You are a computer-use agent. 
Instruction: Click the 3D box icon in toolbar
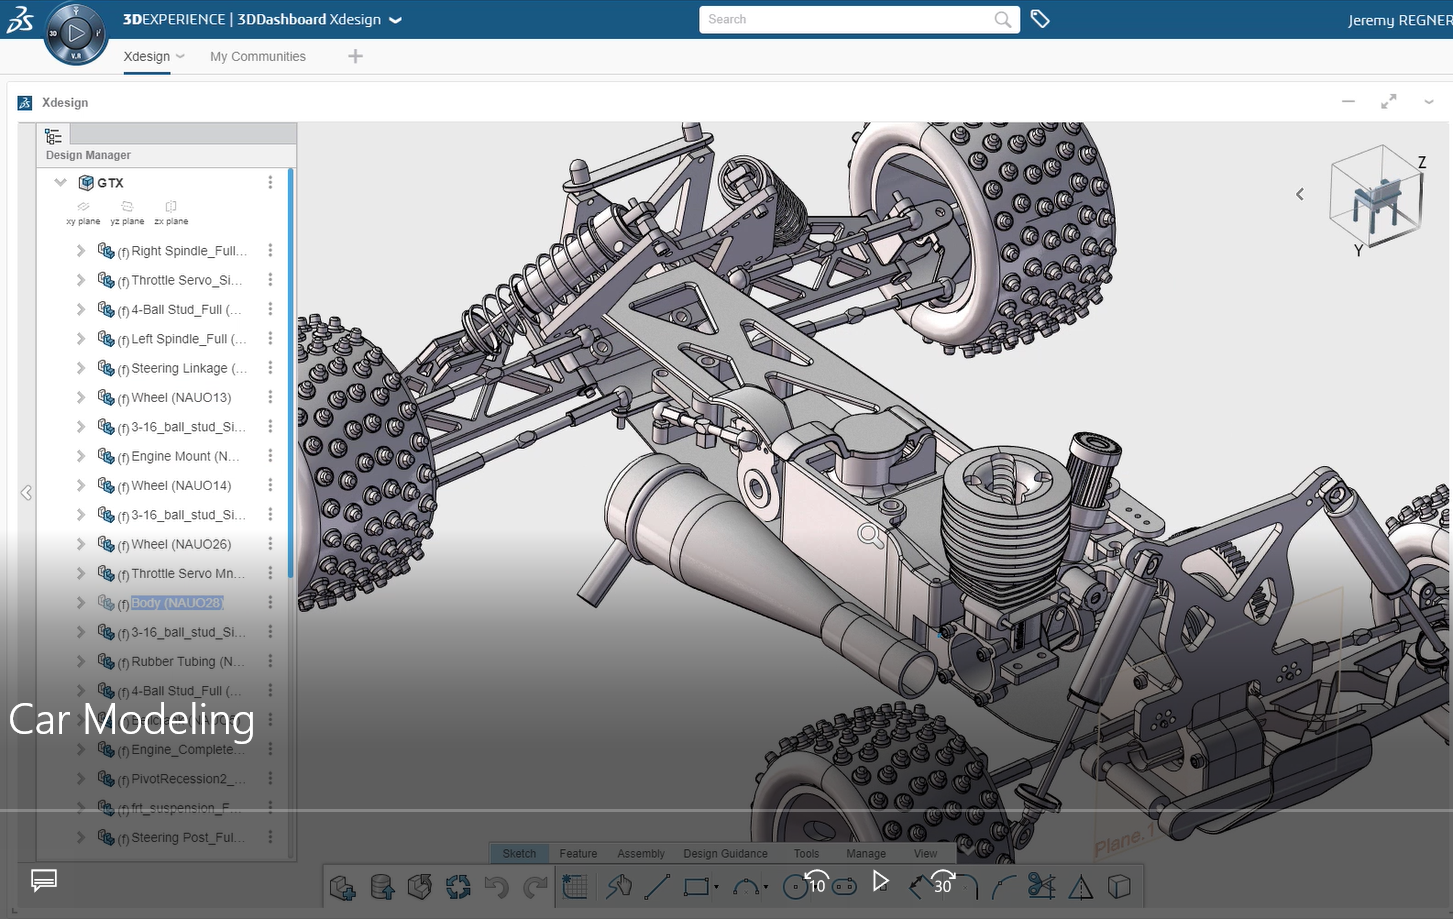click(1119, 887)
